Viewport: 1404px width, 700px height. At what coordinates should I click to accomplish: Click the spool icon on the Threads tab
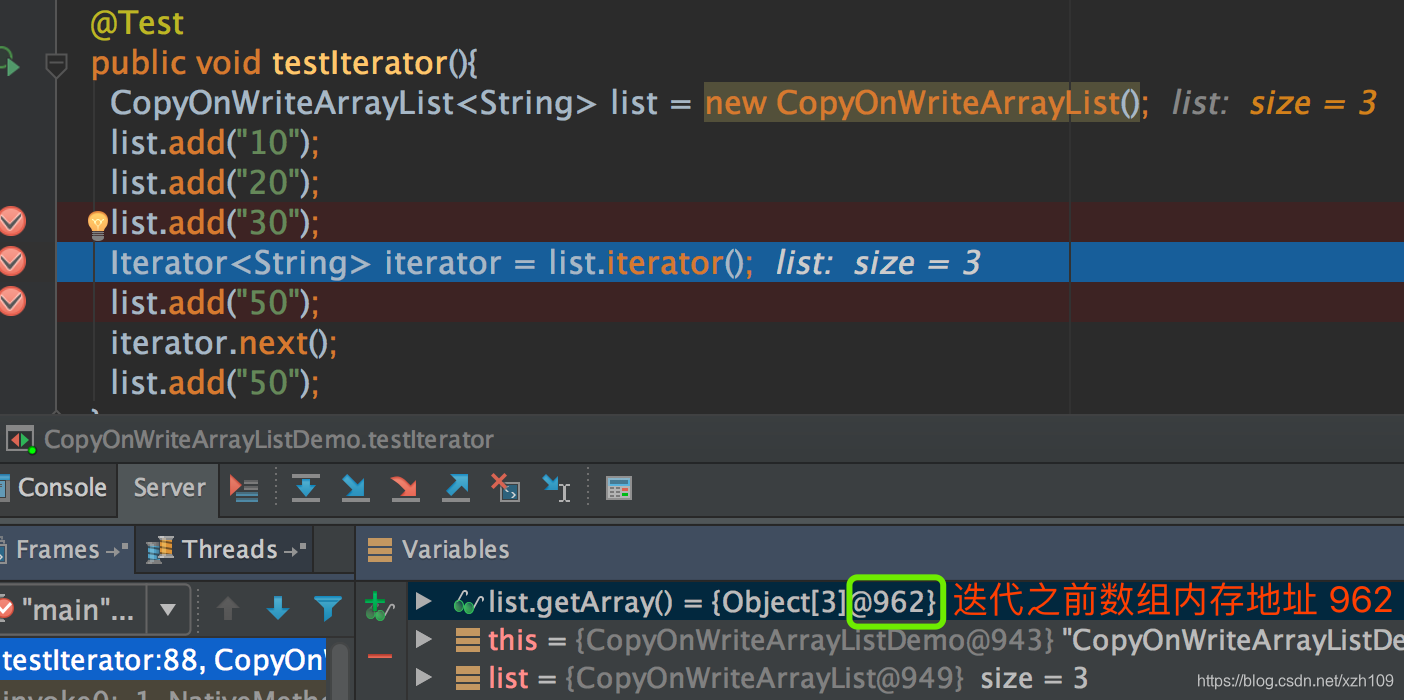160,549
